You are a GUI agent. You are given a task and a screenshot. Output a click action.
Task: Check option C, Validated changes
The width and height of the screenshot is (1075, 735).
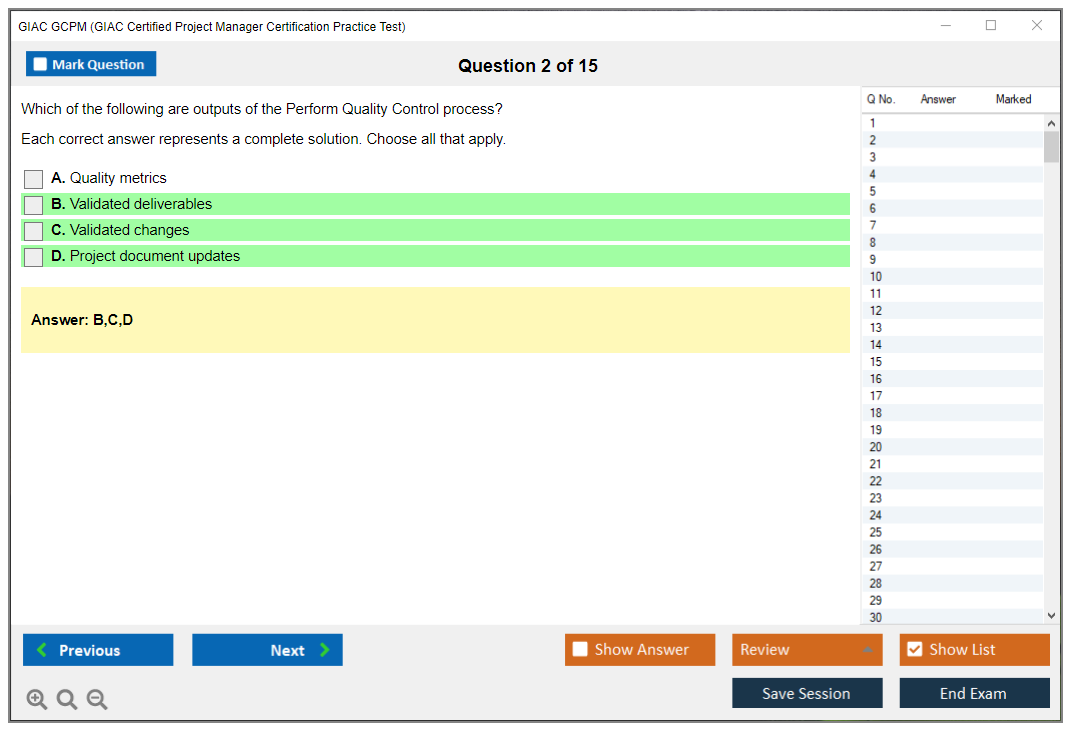tap(33, 231)
